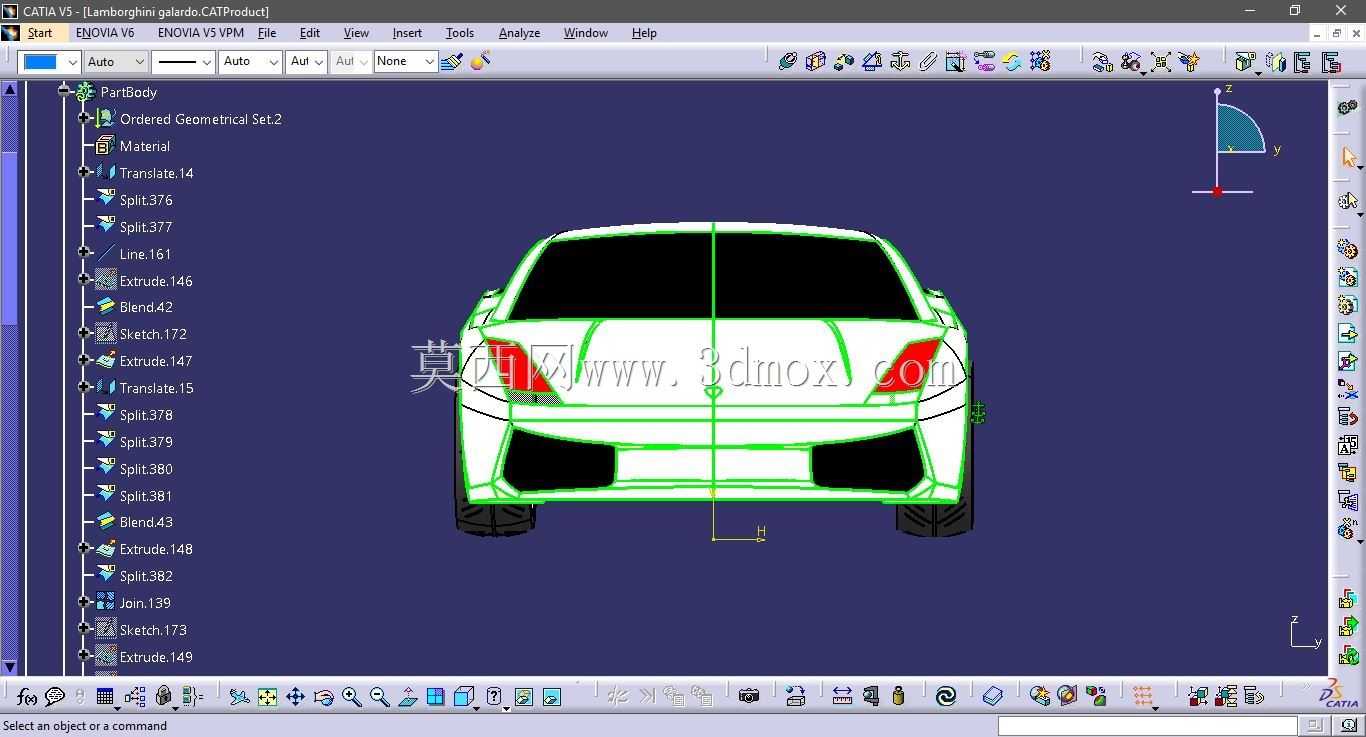Click tree scrollbar down arrow
Viewport: 1366px width, 737px height.
pos(9,667)
